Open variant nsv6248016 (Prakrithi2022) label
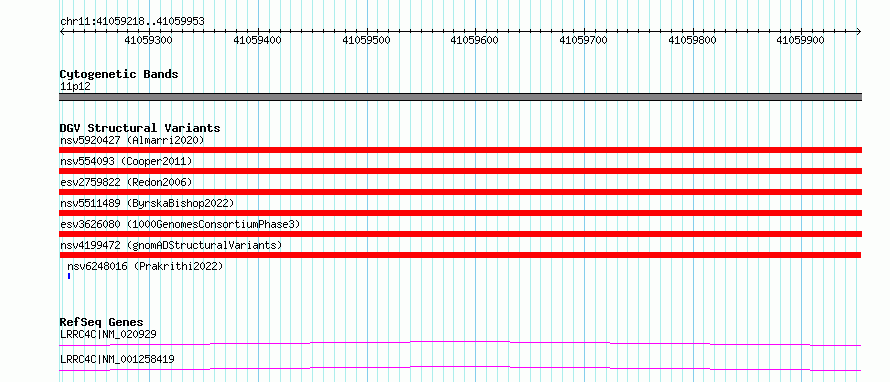Image resolution: width=890 pixels, height=382 pixels. pos(145,266)
